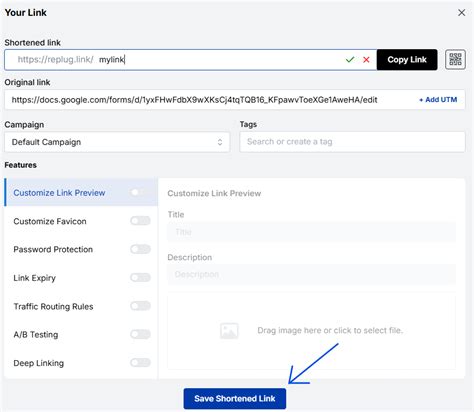This screenshot has width=474, height=412.
Task: Click the + Add UTM link
Action: pos(438,100)
